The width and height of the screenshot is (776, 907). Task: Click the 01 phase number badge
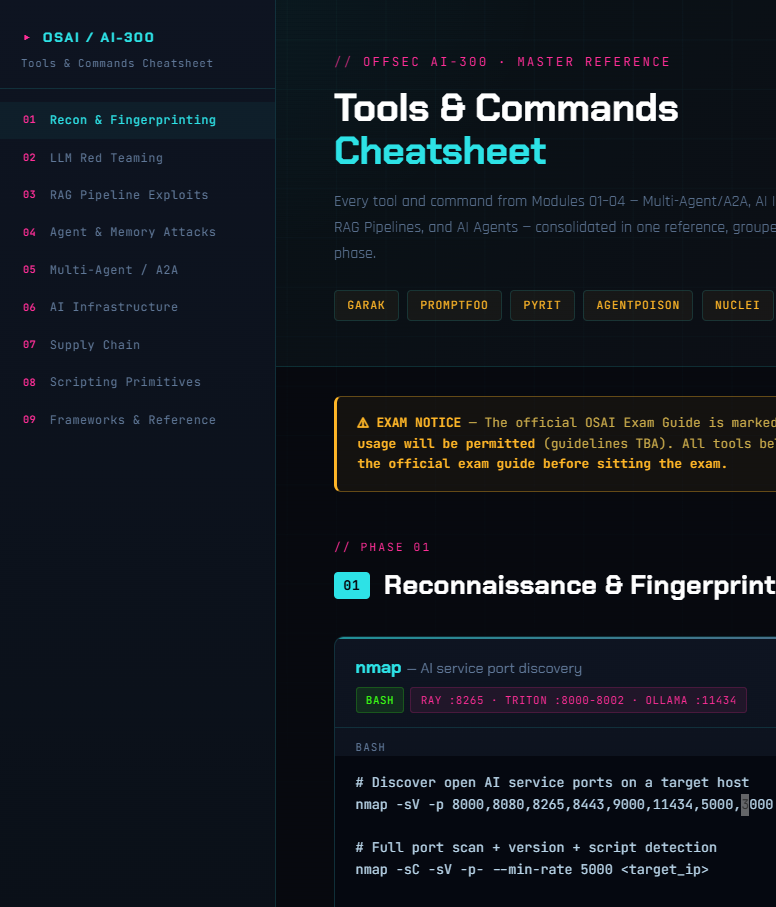click(352, 585)
